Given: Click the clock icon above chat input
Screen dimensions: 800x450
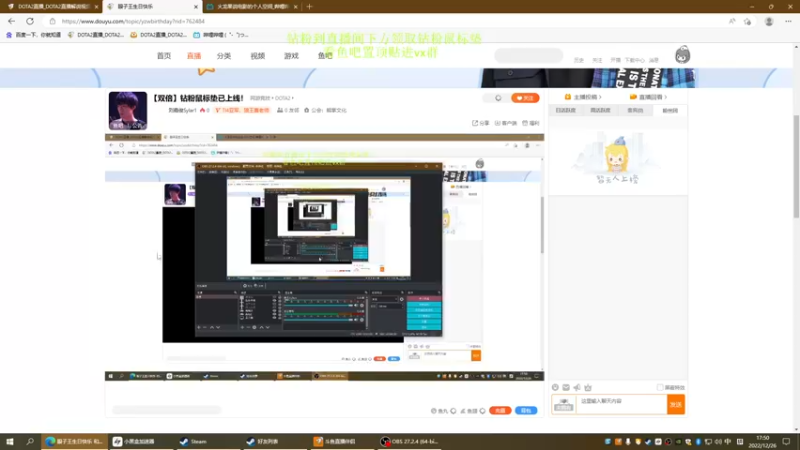Looking at the screenshot, I should point(555,388).
